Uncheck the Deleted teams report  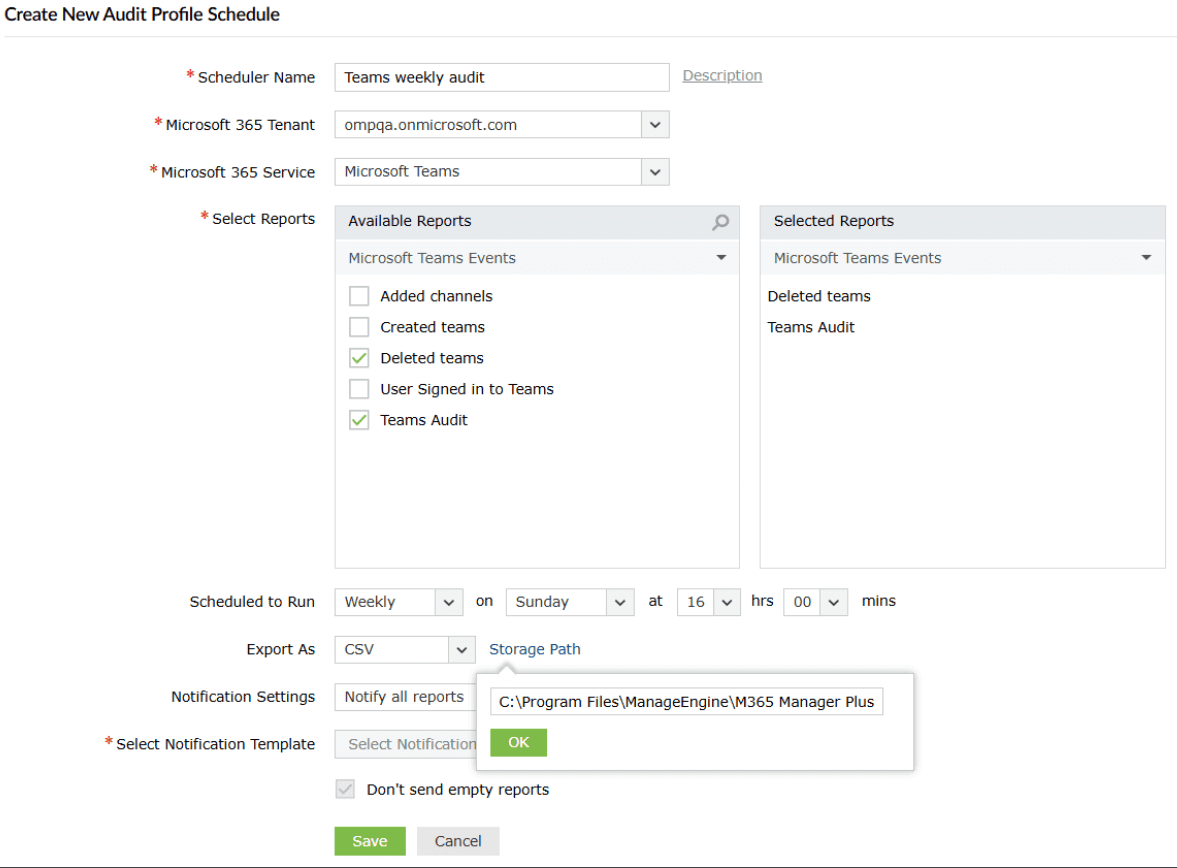359,357
